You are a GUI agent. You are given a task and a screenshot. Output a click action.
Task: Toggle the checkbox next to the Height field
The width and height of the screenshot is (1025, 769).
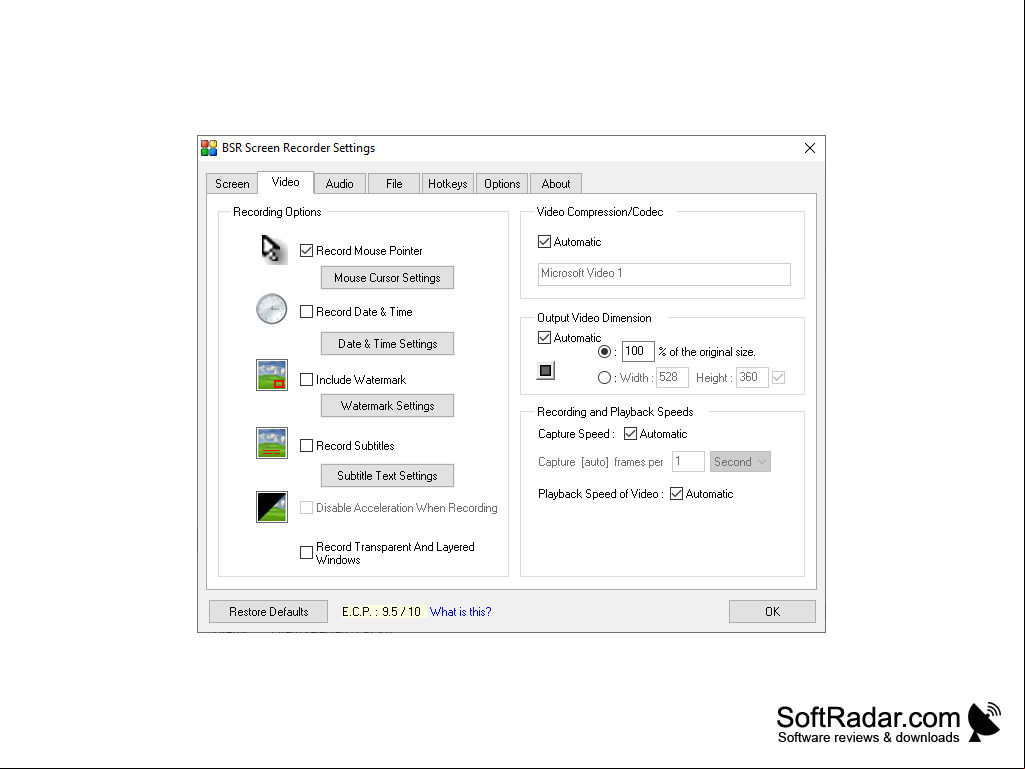778,377
